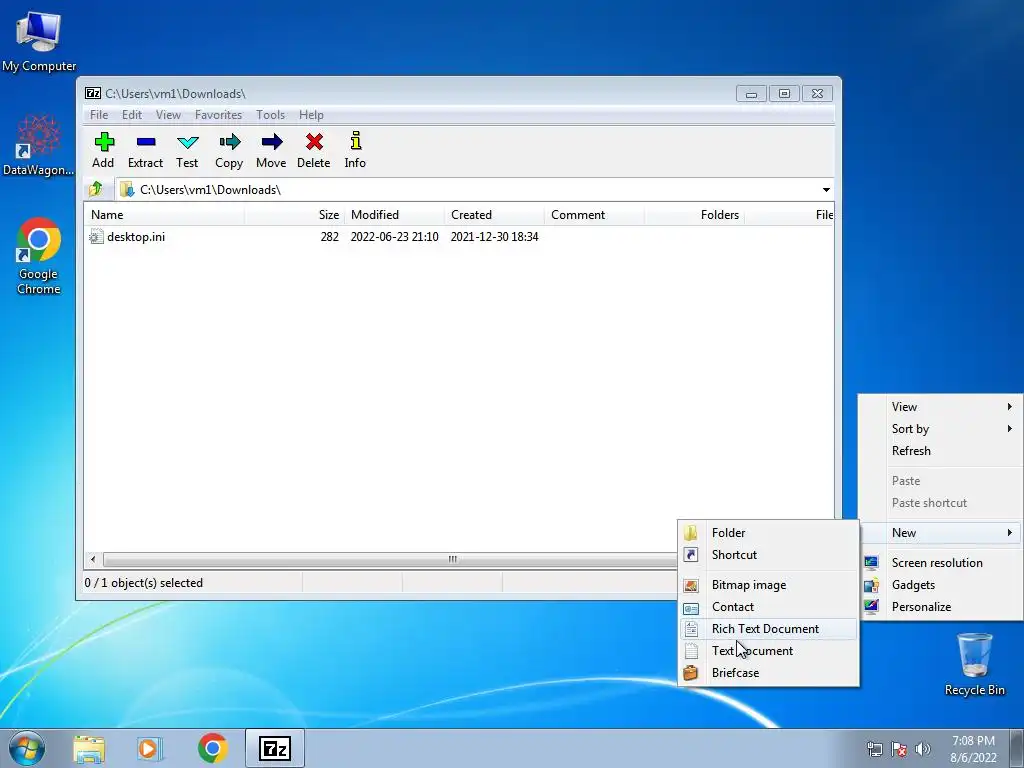This screenshot has height=768, width=1024.
Task: Create a new Briefcase
Action: (769, 673)
